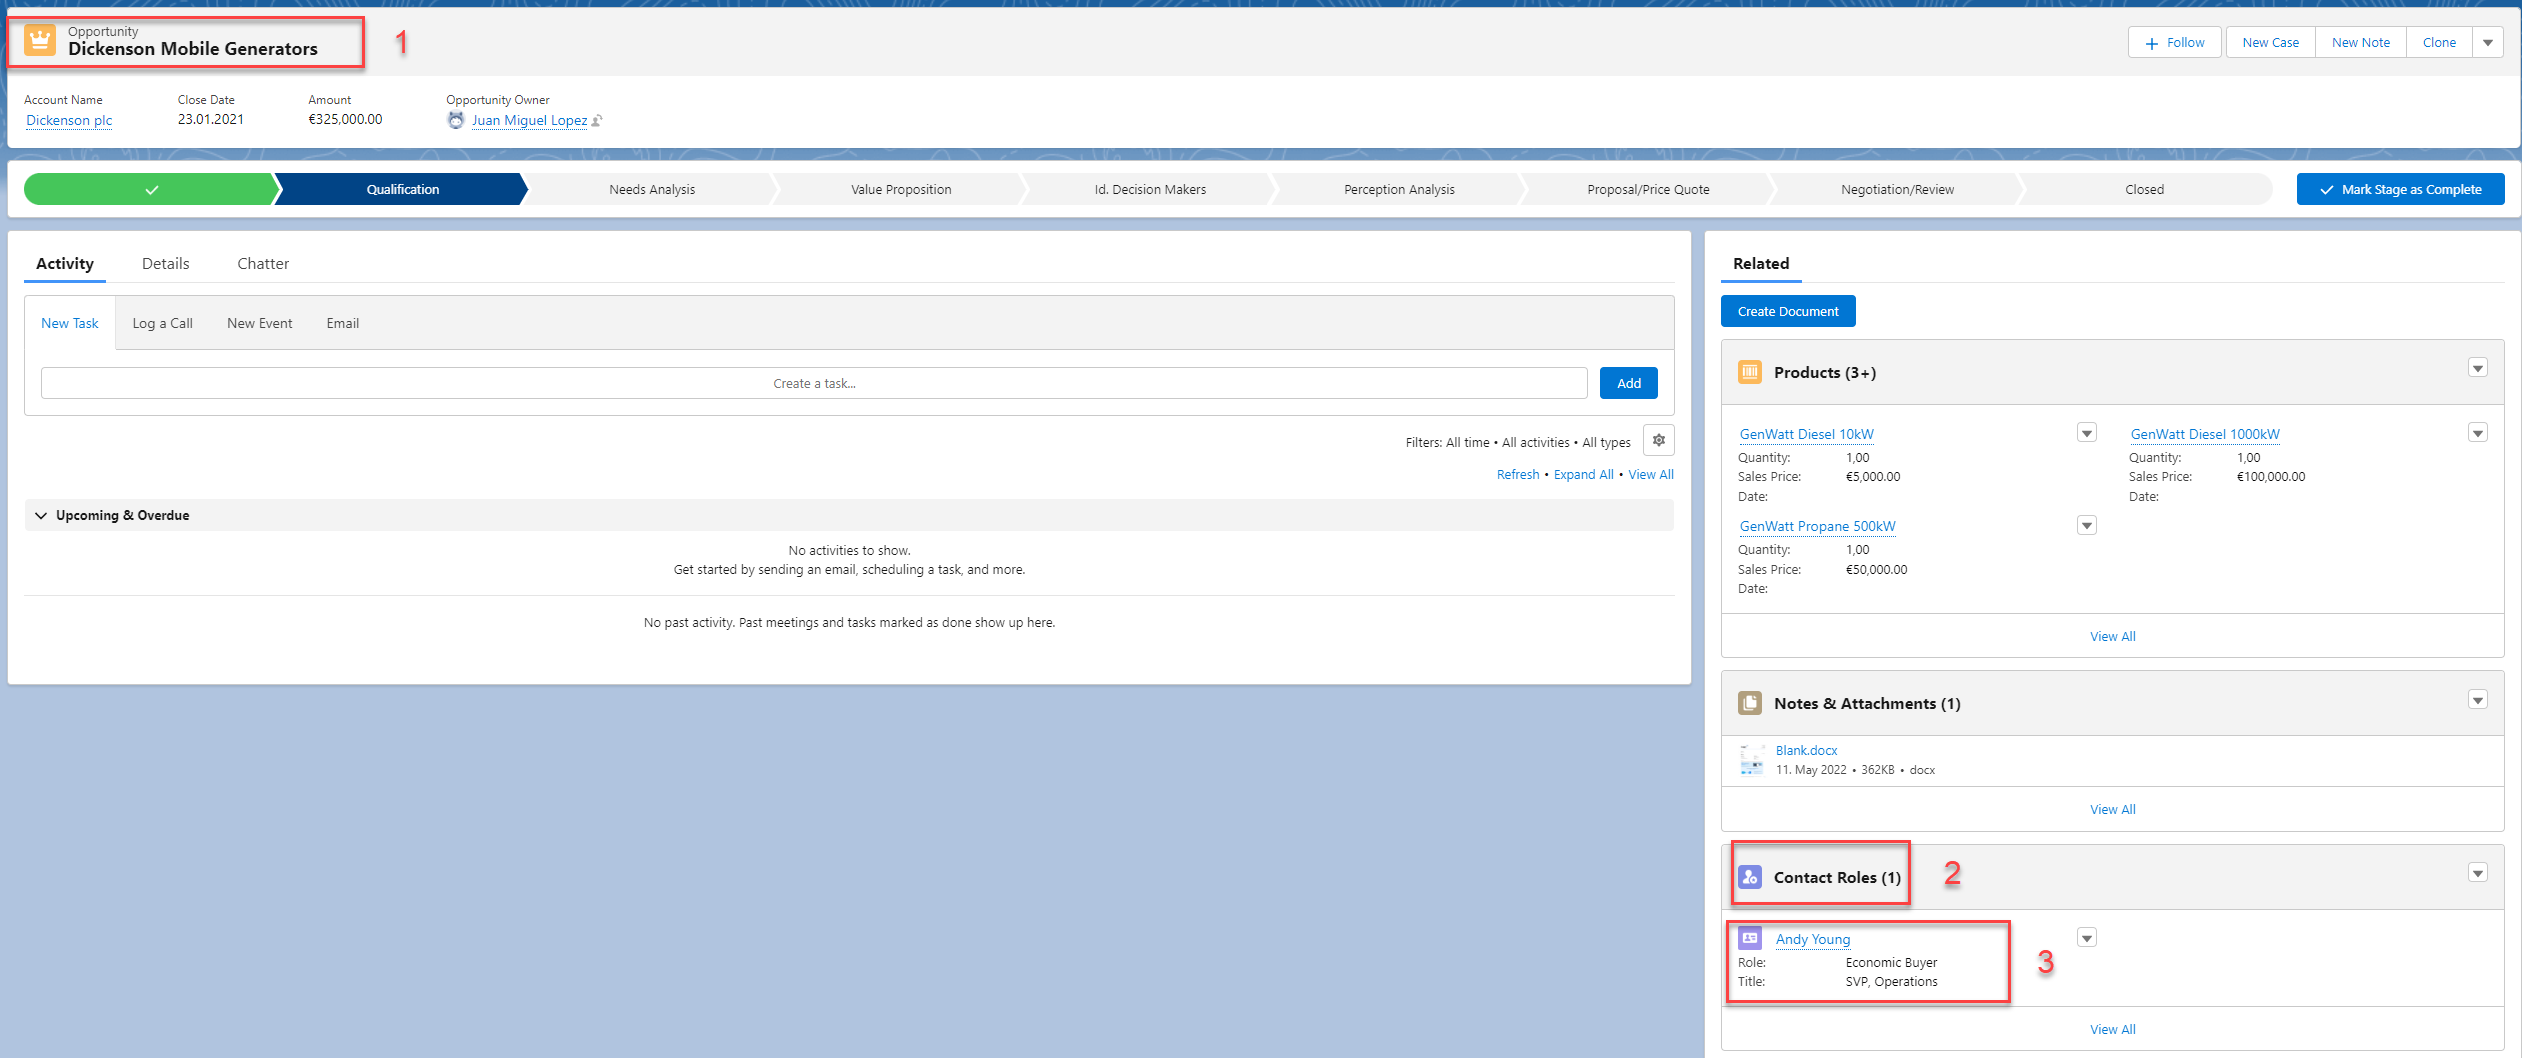This screenshot has height=1058, width=2522.
Task: Open the Dickenson plc account link
Action: (x=69, y=120)
